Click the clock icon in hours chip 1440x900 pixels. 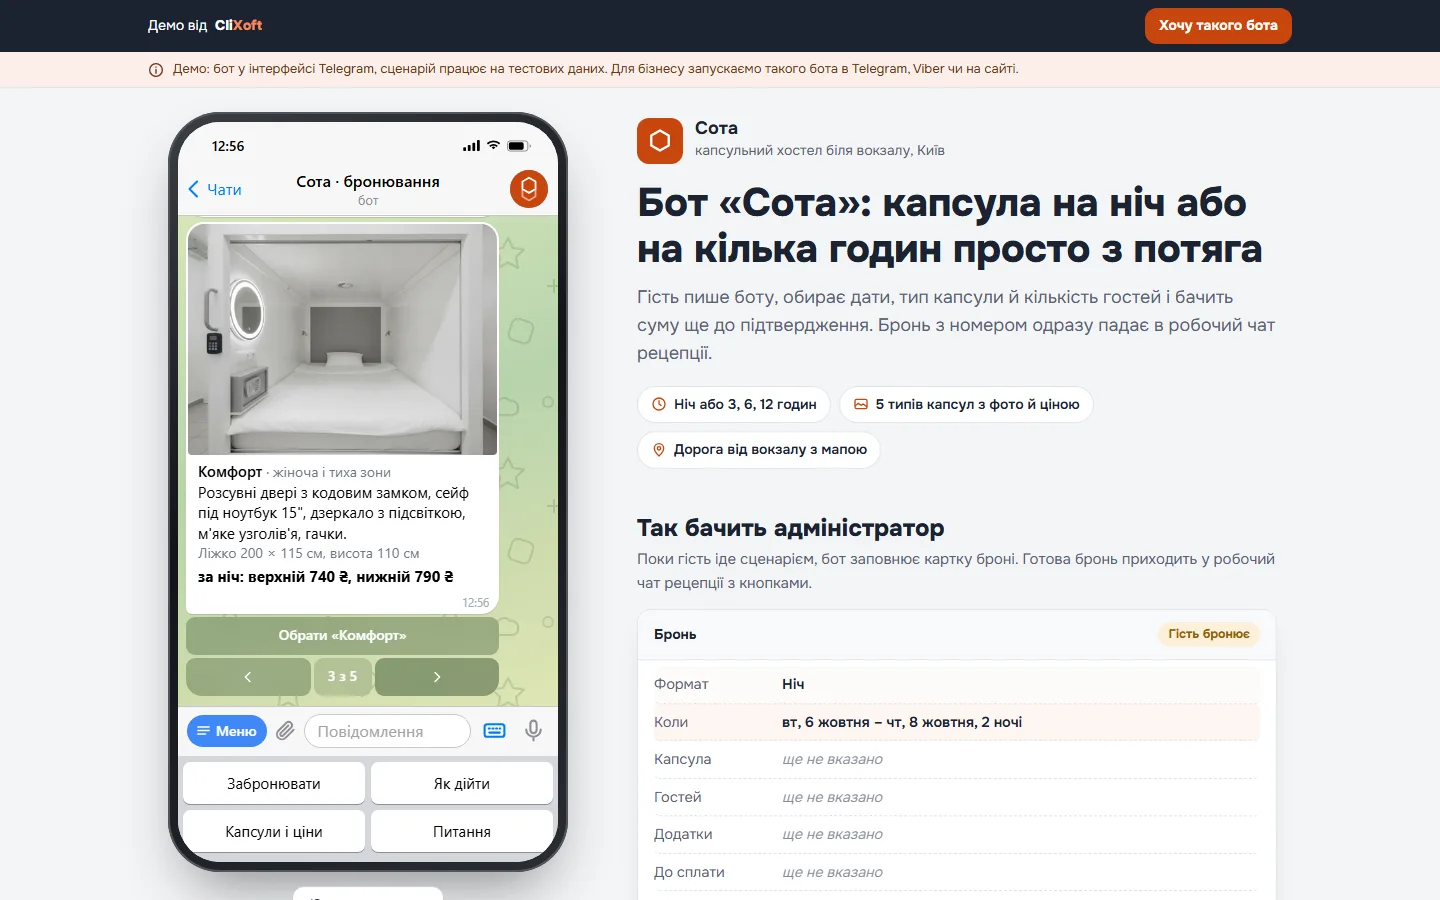(x=659, y=405)
